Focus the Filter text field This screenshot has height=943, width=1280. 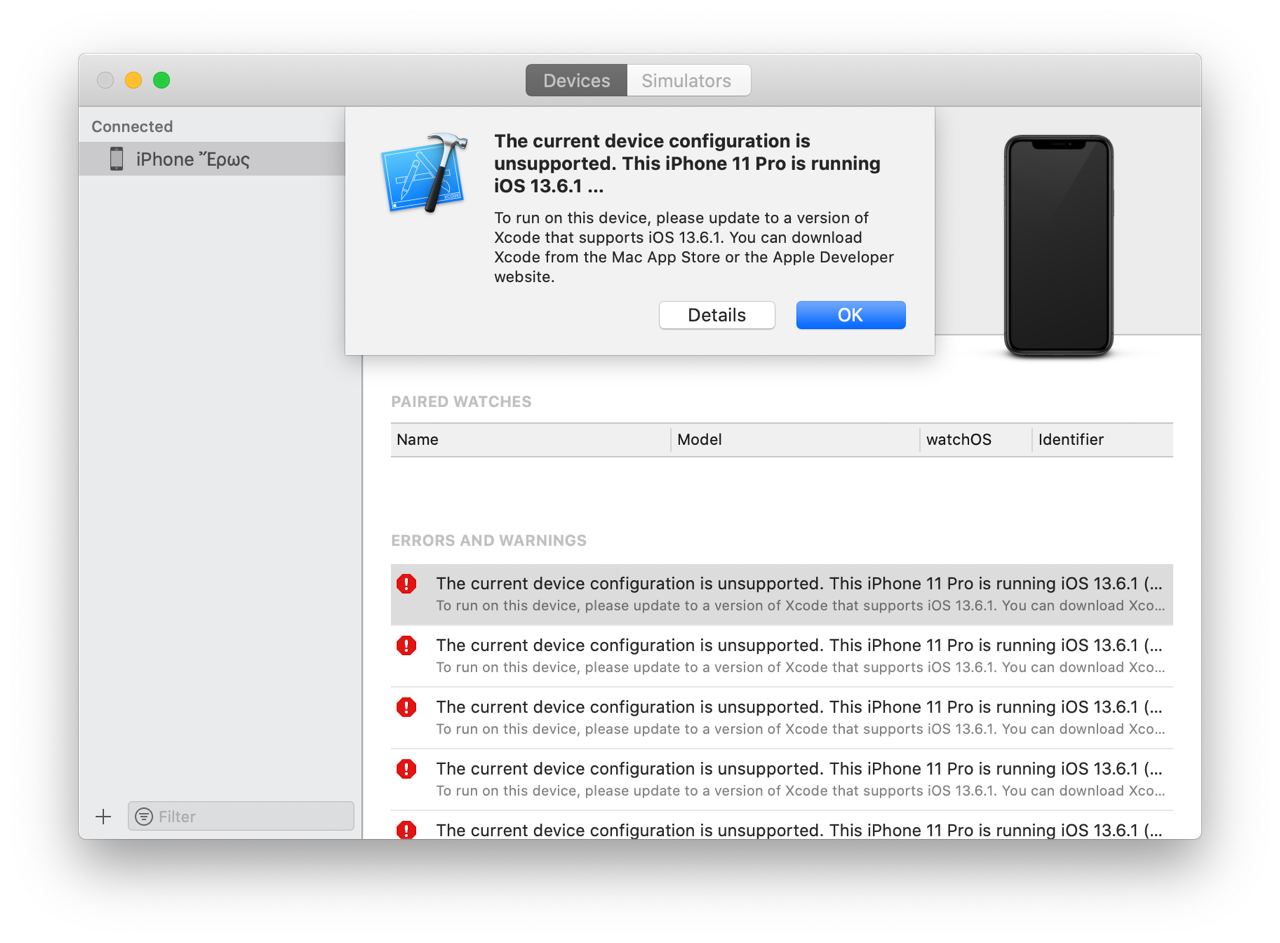[241, 816]
